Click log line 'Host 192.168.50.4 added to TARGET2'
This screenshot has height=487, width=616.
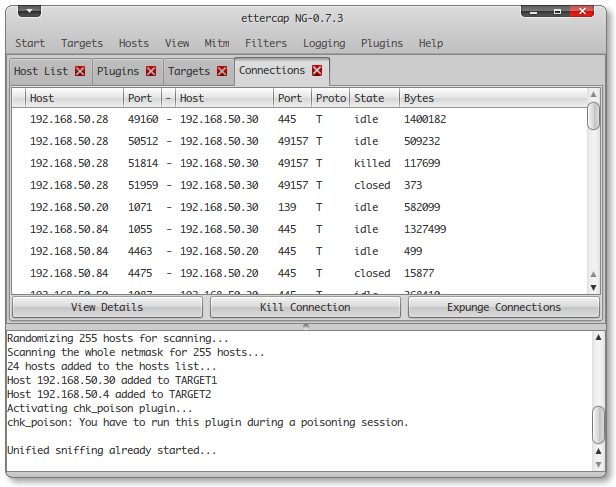pos(109,394)
